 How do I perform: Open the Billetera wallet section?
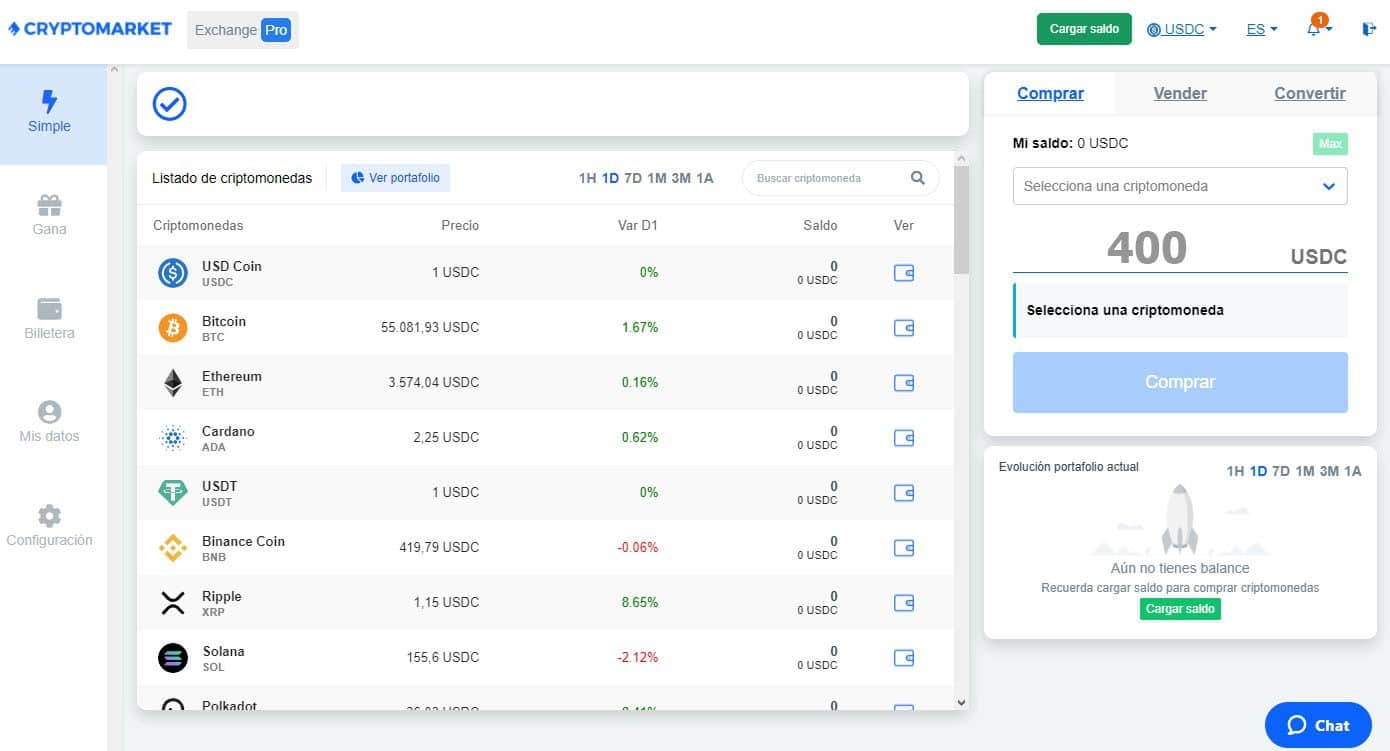click(x=50, y=319)
